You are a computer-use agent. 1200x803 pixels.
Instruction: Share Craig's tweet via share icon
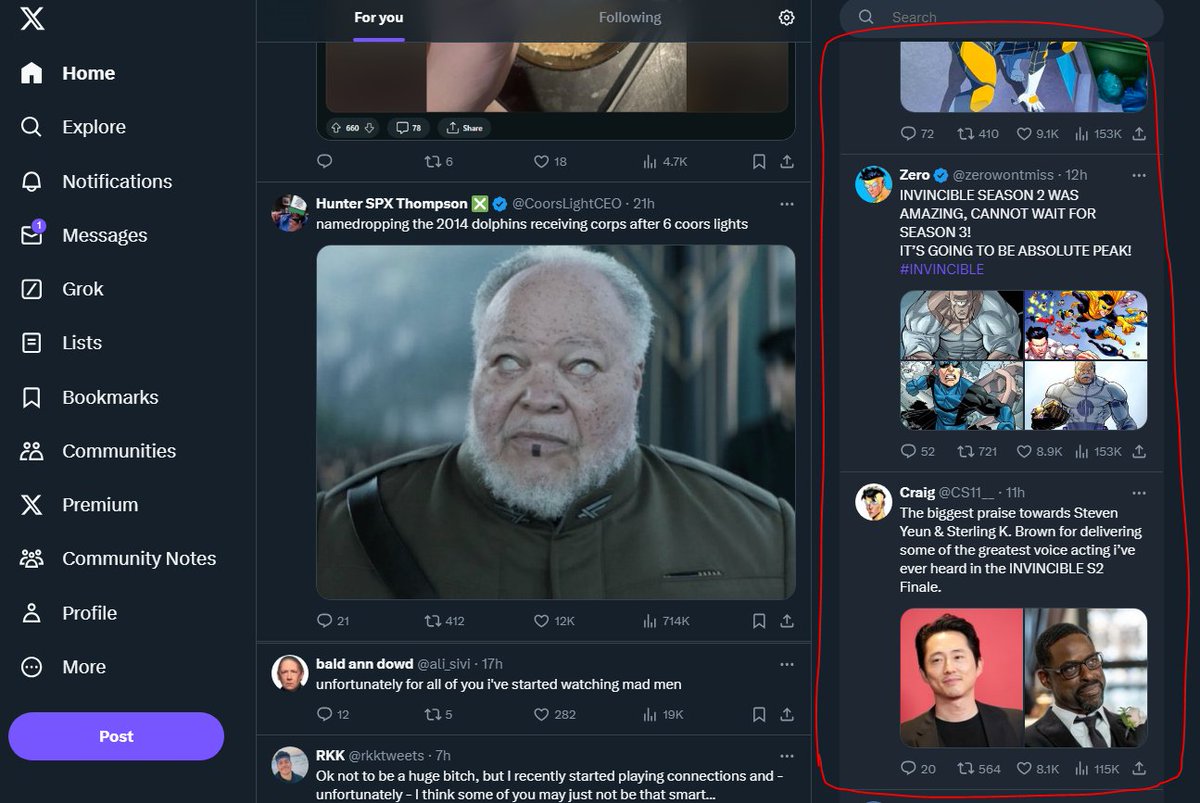point(1139,768)
